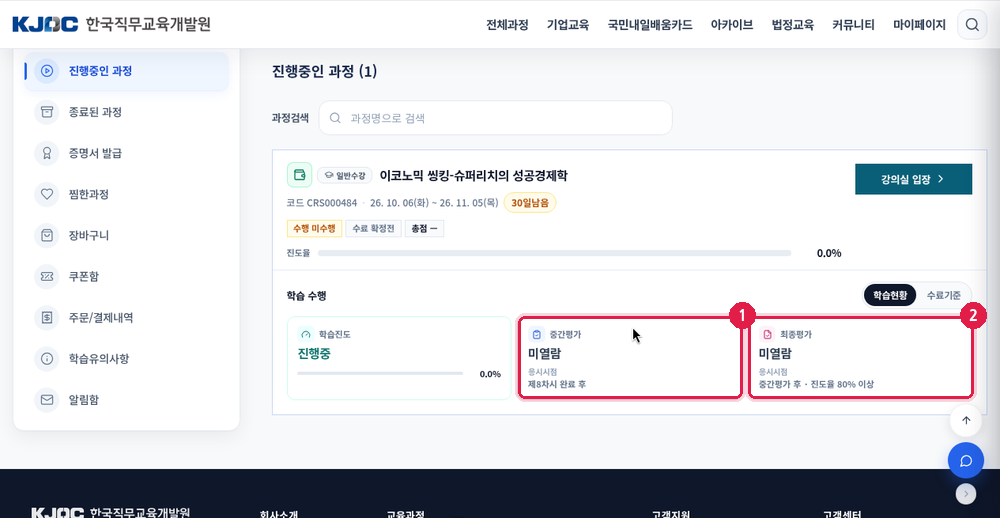The width and height of the screenshot is (1000, 518).
Task: Select the 학습현황 toggle tab
Action: (890, 295)
